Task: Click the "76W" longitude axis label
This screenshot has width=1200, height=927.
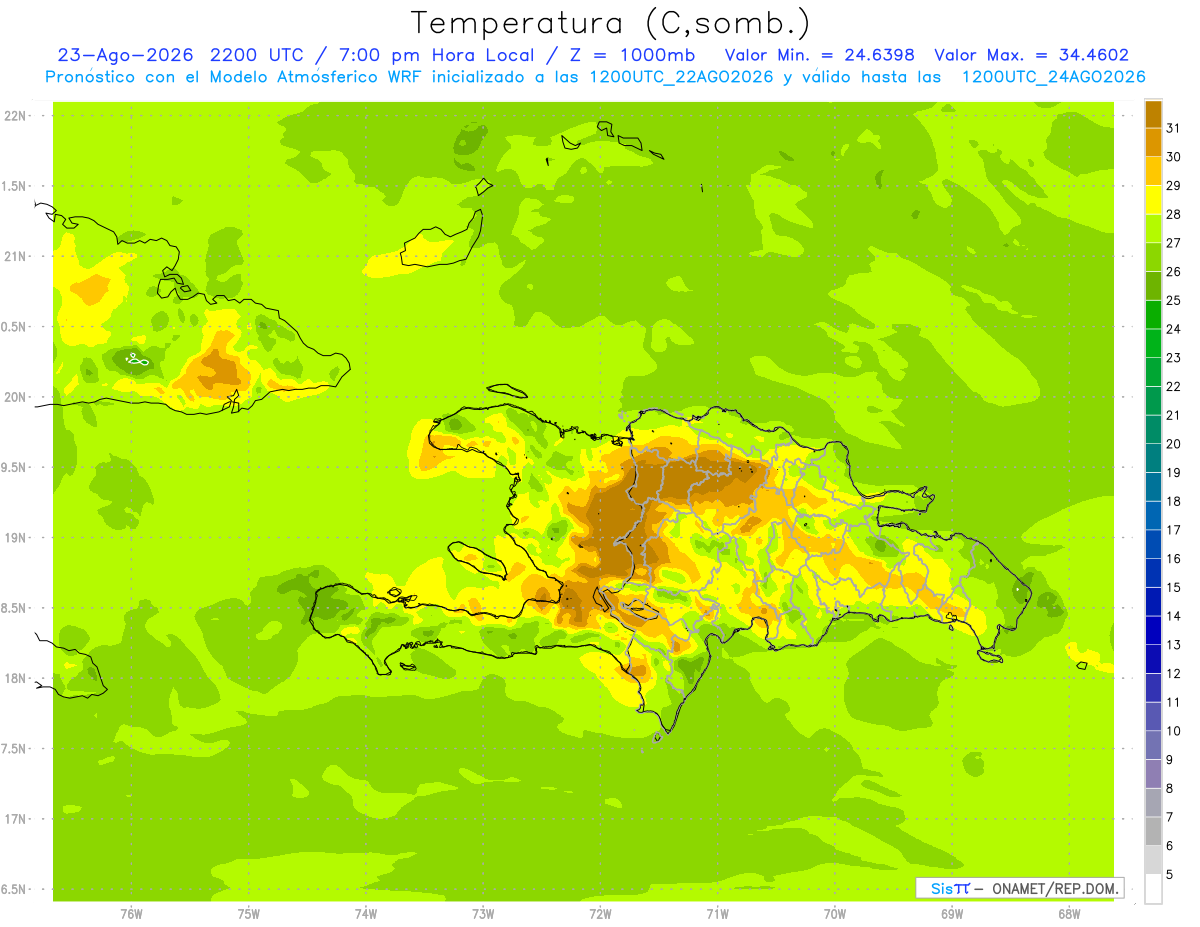Action: 131,914
